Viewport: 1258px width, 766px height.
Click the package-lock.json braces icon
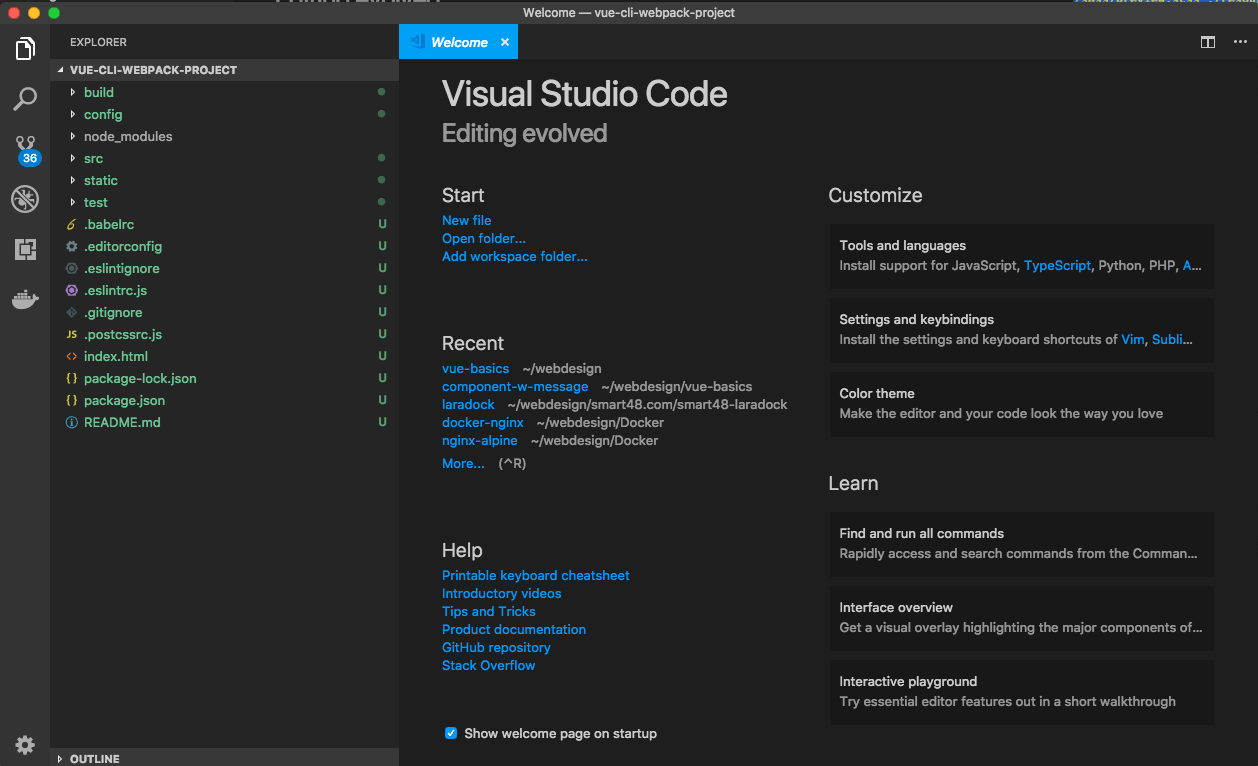(x=71, y=378)
